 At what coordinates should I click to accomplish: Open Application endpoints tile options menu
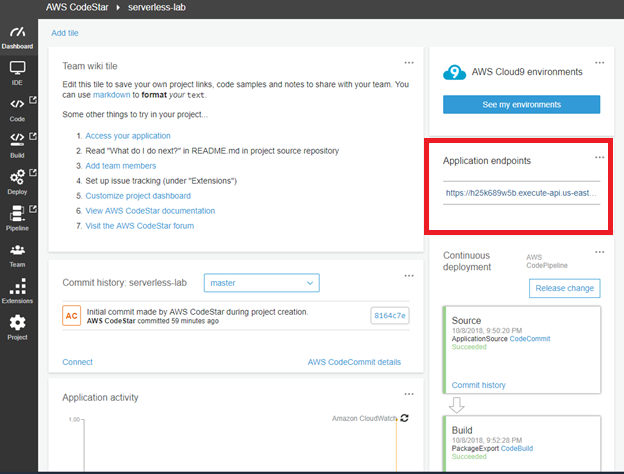[599, 157]
